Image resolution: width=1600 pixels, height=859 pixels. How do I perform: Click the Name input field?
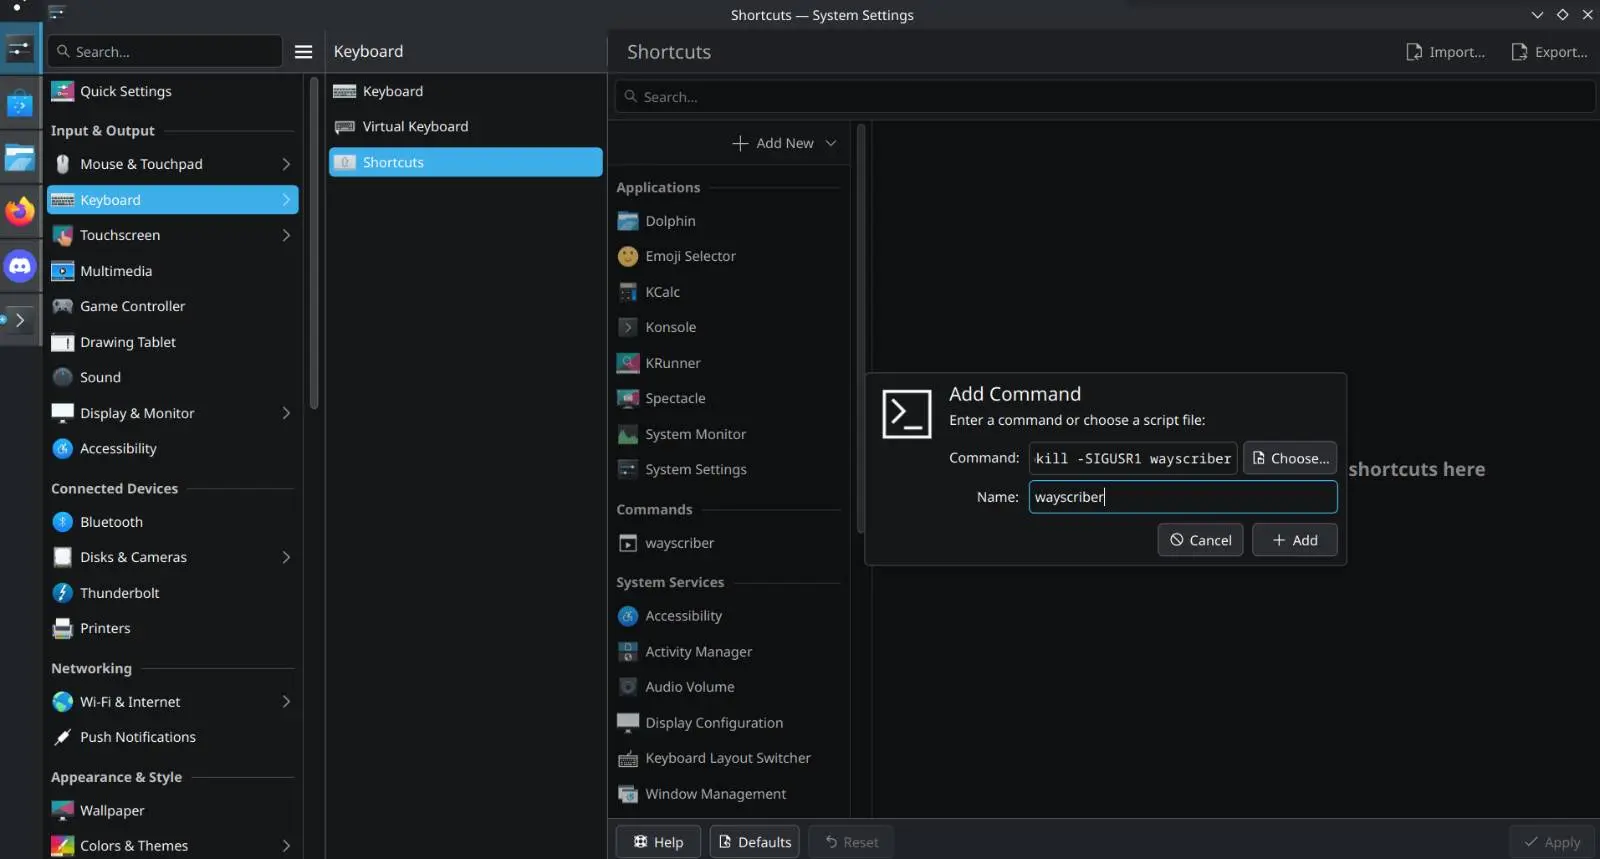(x=1183, y=497)
